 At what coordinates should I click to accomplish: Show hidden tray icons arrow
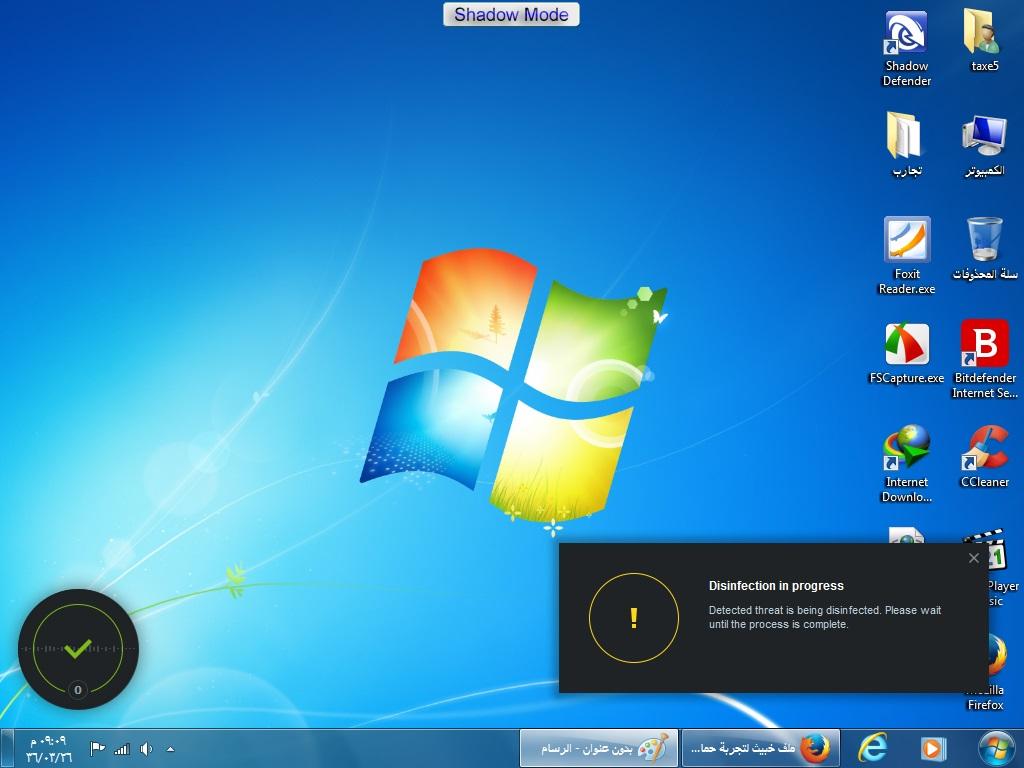pyautogui.click(x=170, y=749)
